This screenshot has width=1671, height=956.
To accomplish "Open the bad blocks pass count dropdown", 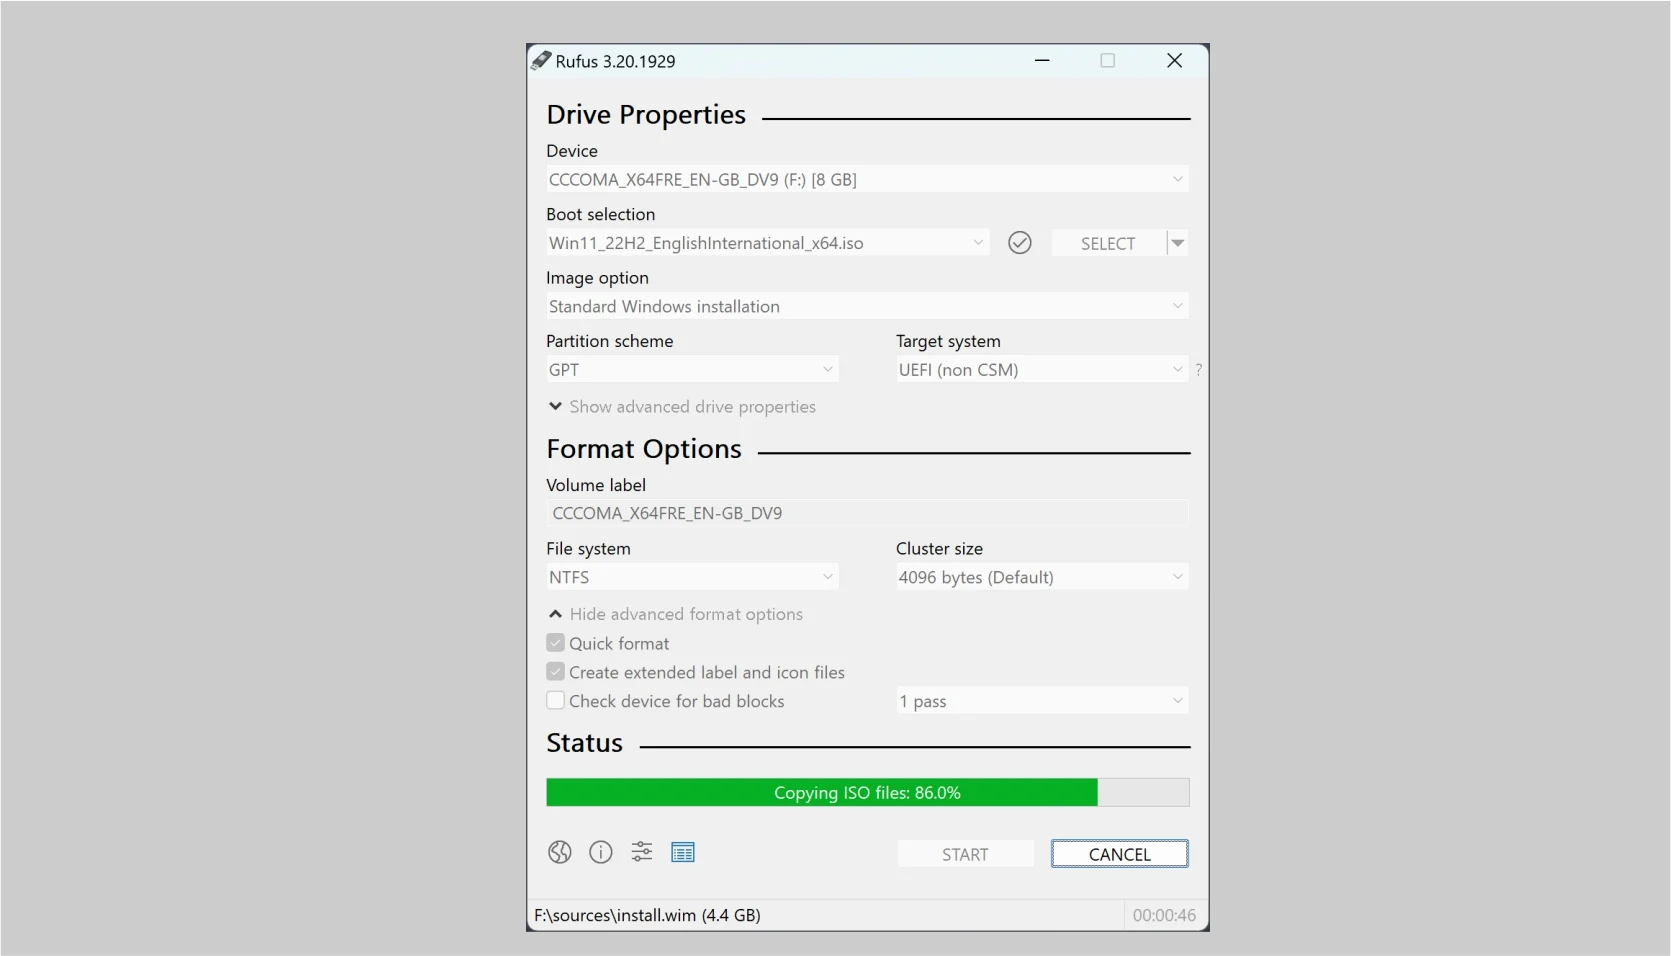I will point(1042,701).
